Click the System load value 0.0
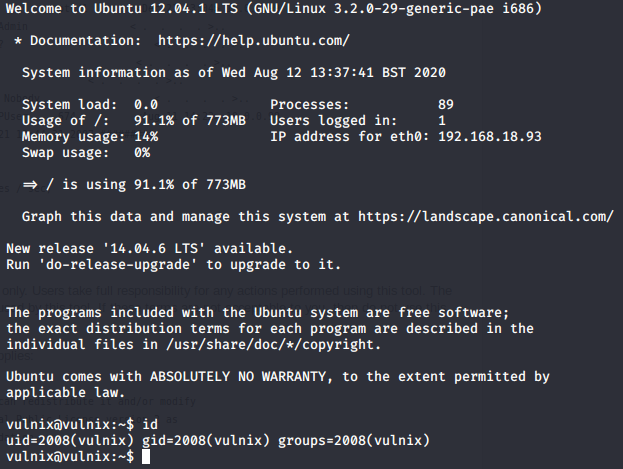Viewport: 623px width, 469px height. (146, 105)
